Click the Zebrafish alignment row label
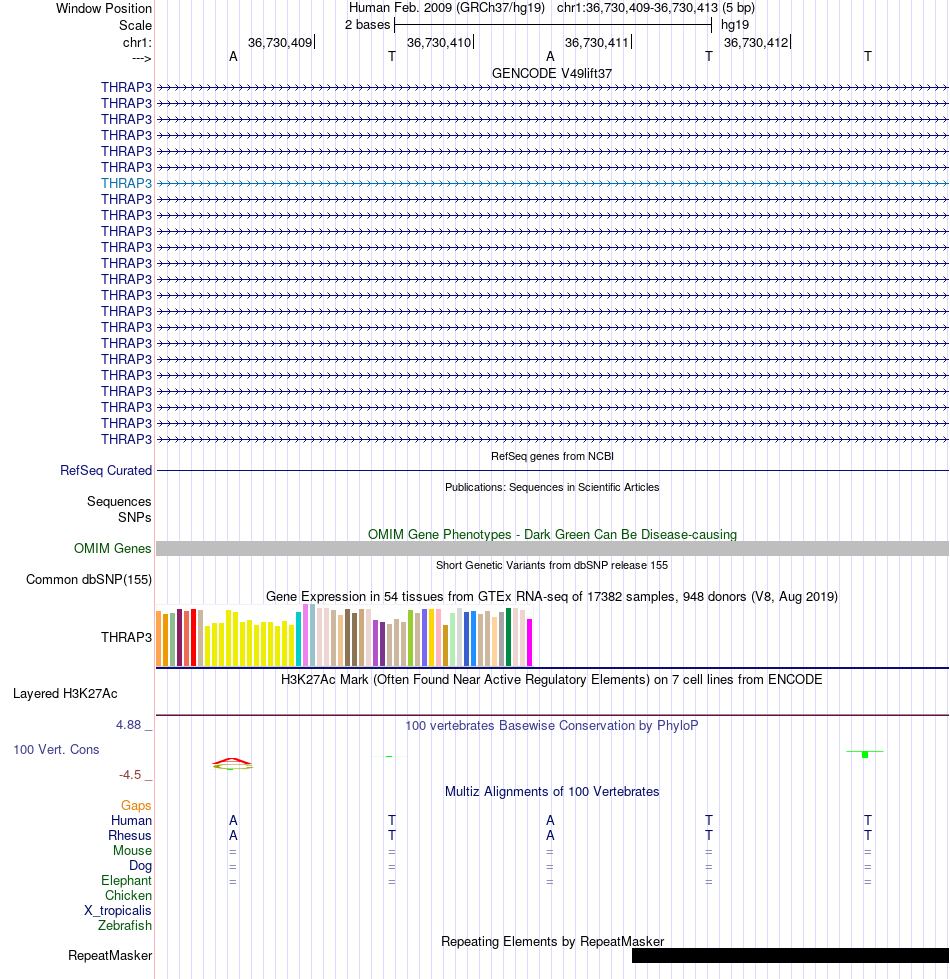 pos(125,925)
